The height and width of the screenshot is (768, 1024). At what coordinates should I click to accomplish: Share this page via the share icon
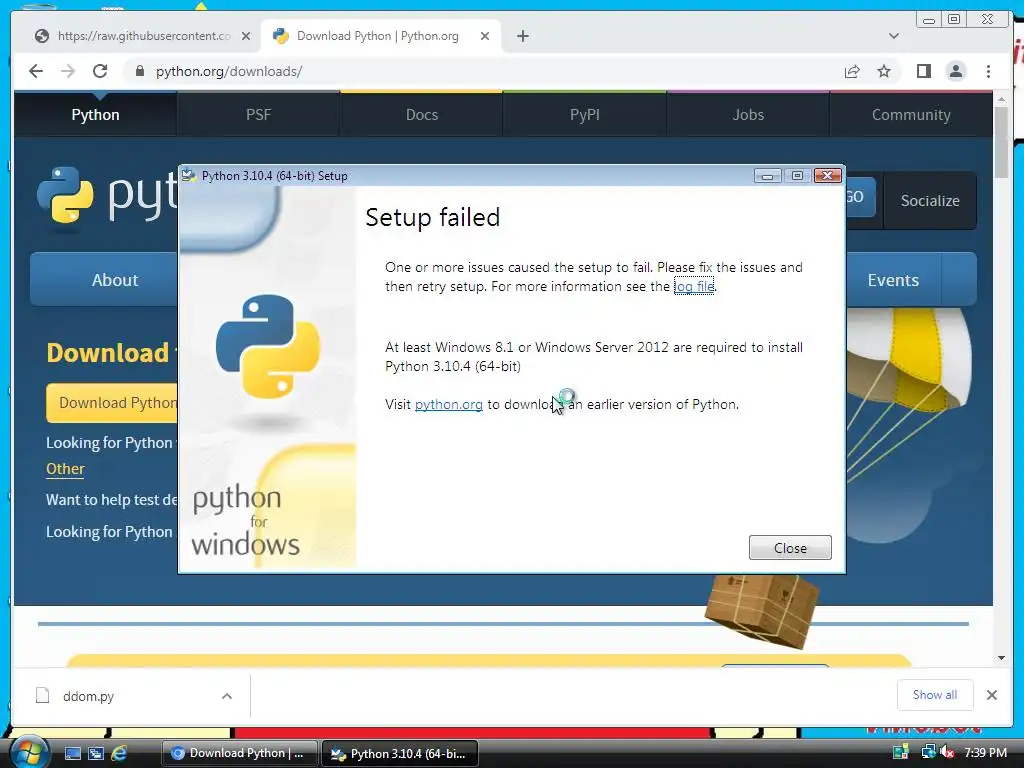[x=852, y=71]
